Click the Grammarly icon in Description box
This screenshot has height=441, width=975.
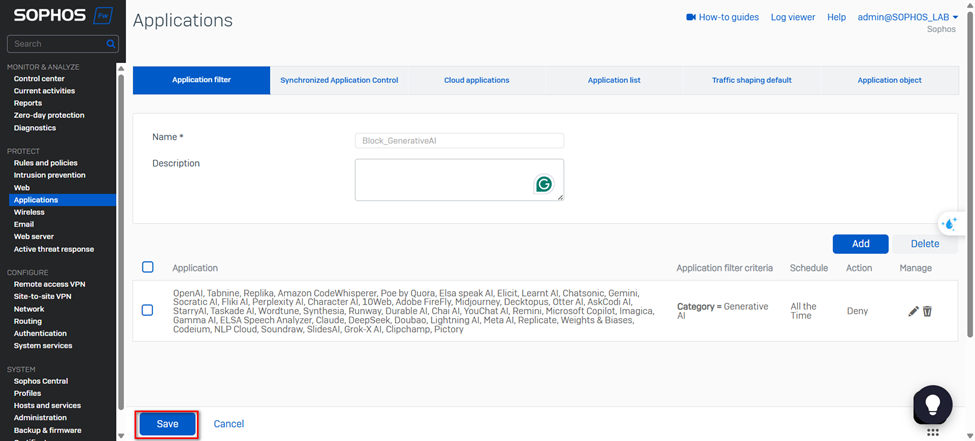click(544, 184)
